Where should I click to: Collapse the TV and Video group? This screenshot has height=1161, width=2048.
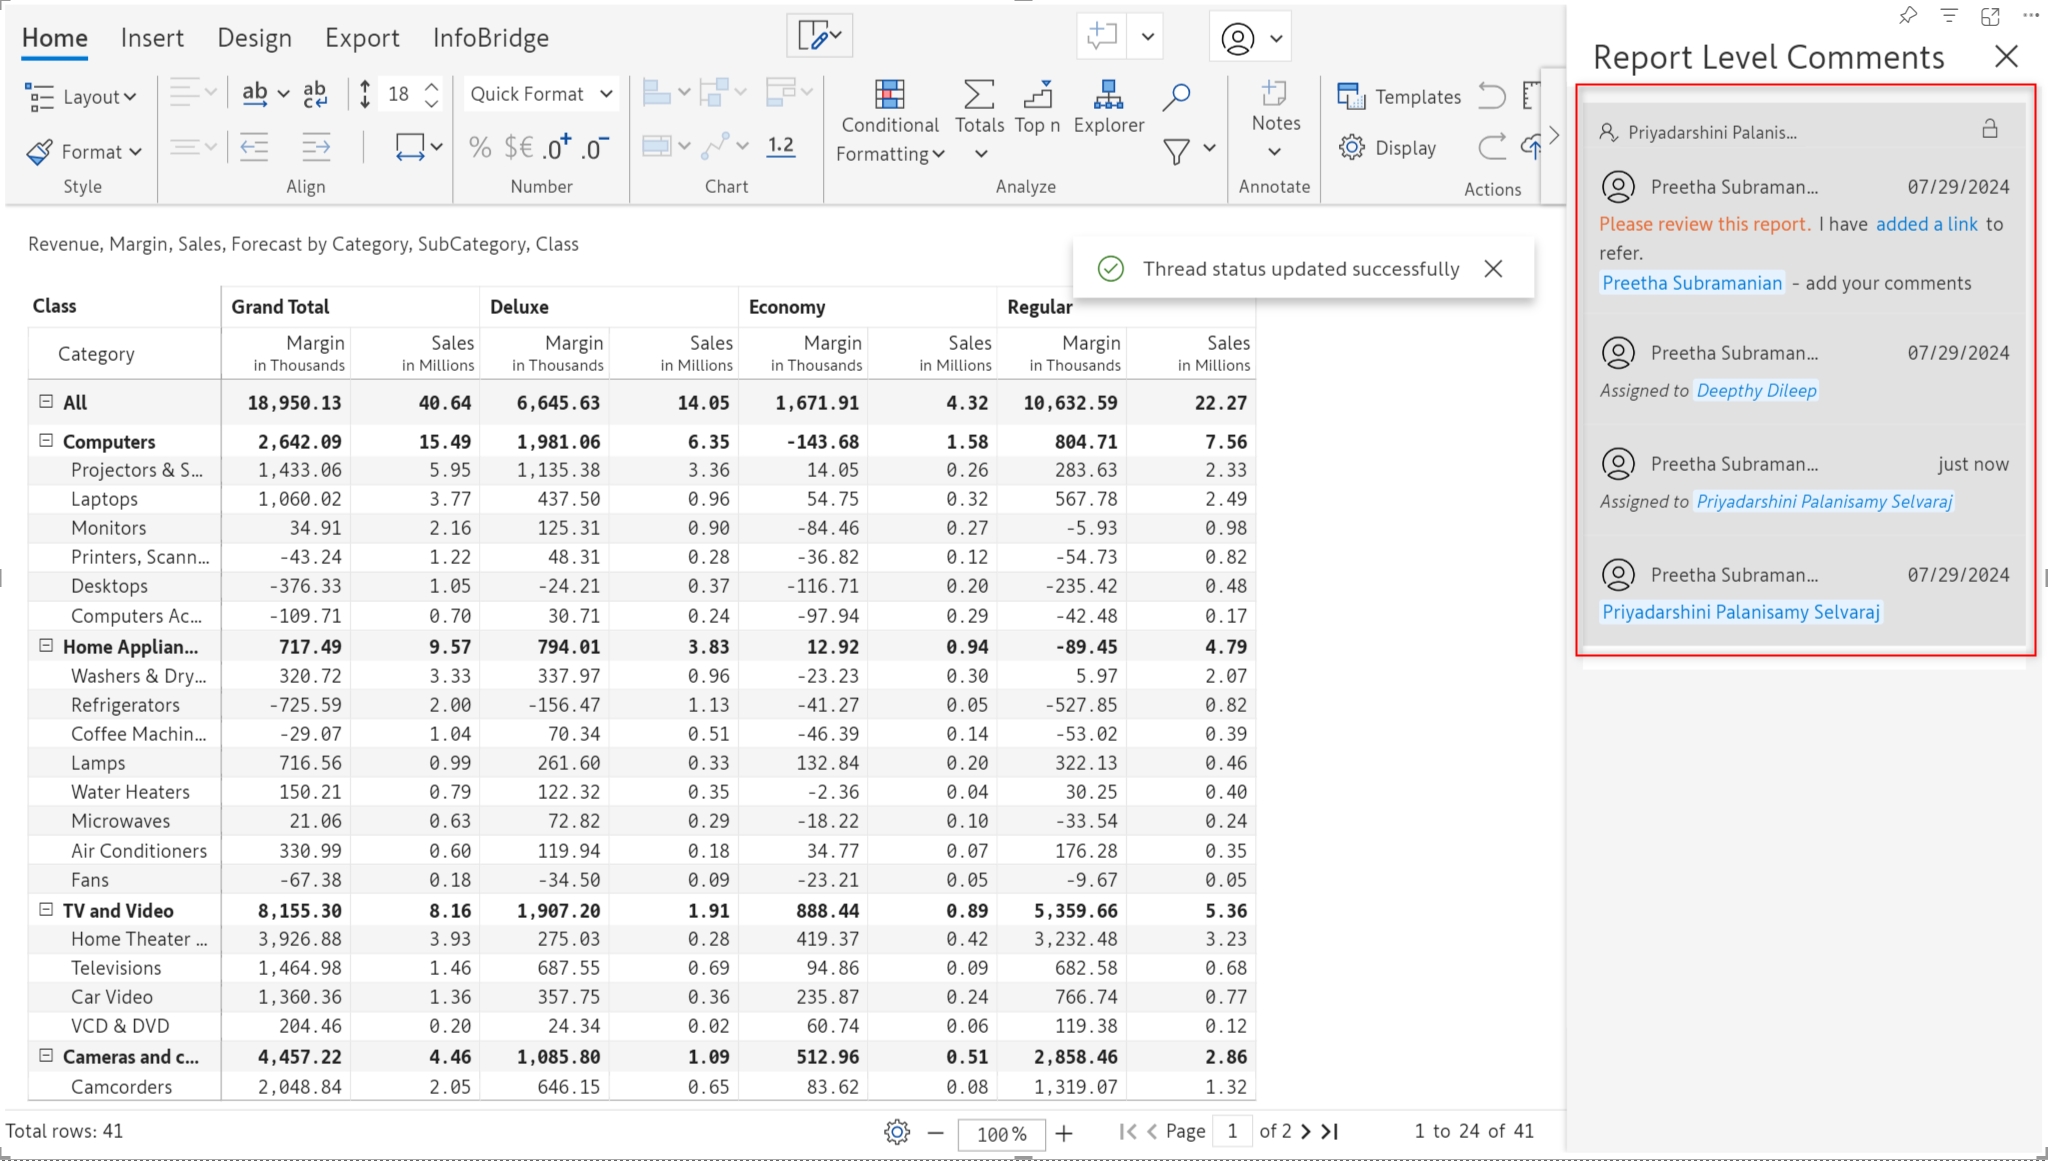click(x=46, y=909)
